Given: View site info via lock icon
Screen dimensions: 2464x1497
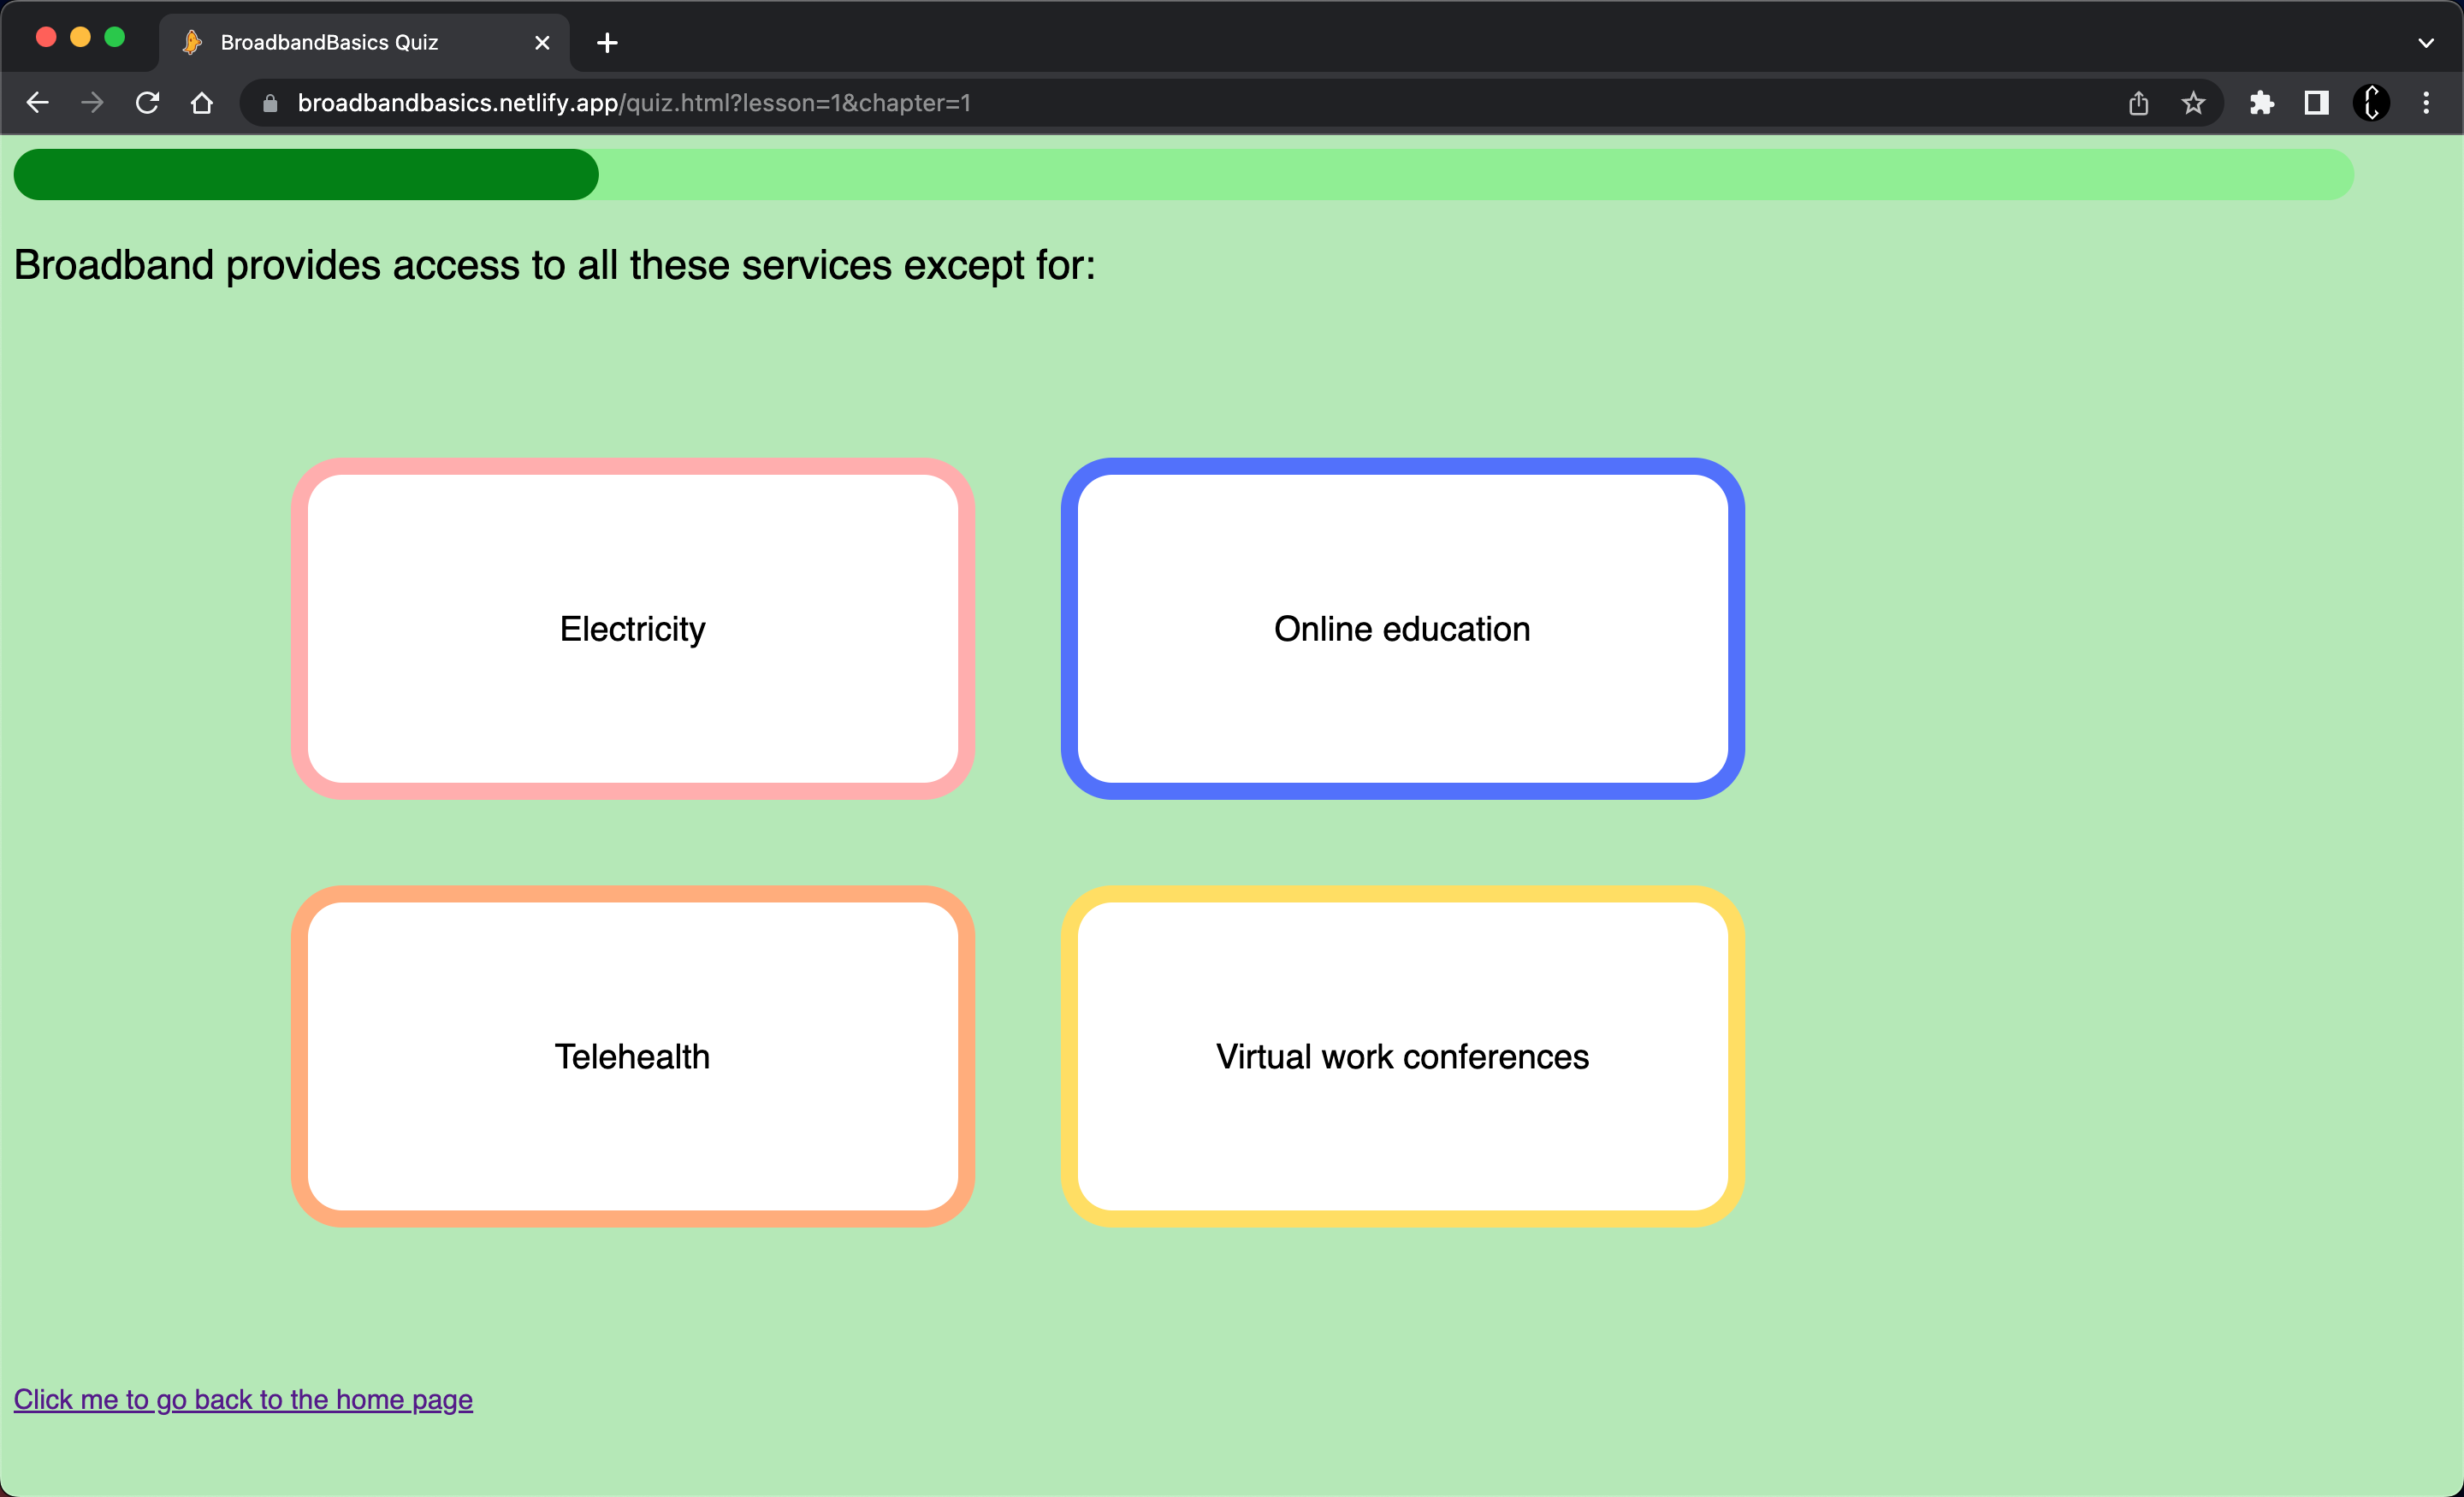Looking at the screenshot, I should click(x=270, y=103).
